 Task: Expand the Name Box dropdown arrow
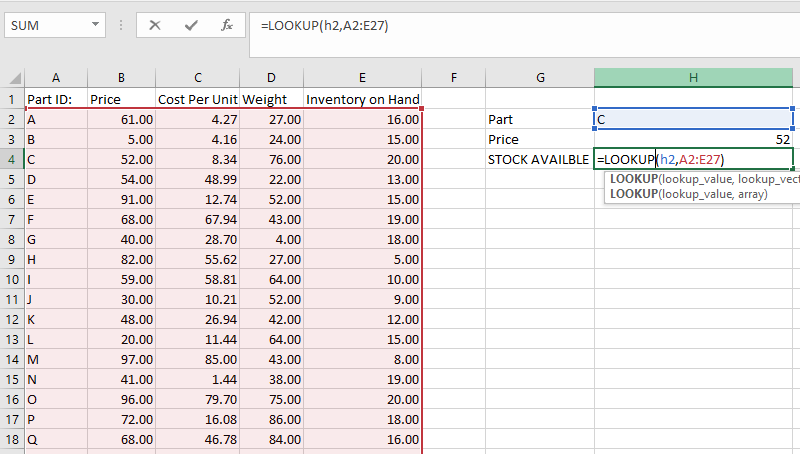click(95, 24)
